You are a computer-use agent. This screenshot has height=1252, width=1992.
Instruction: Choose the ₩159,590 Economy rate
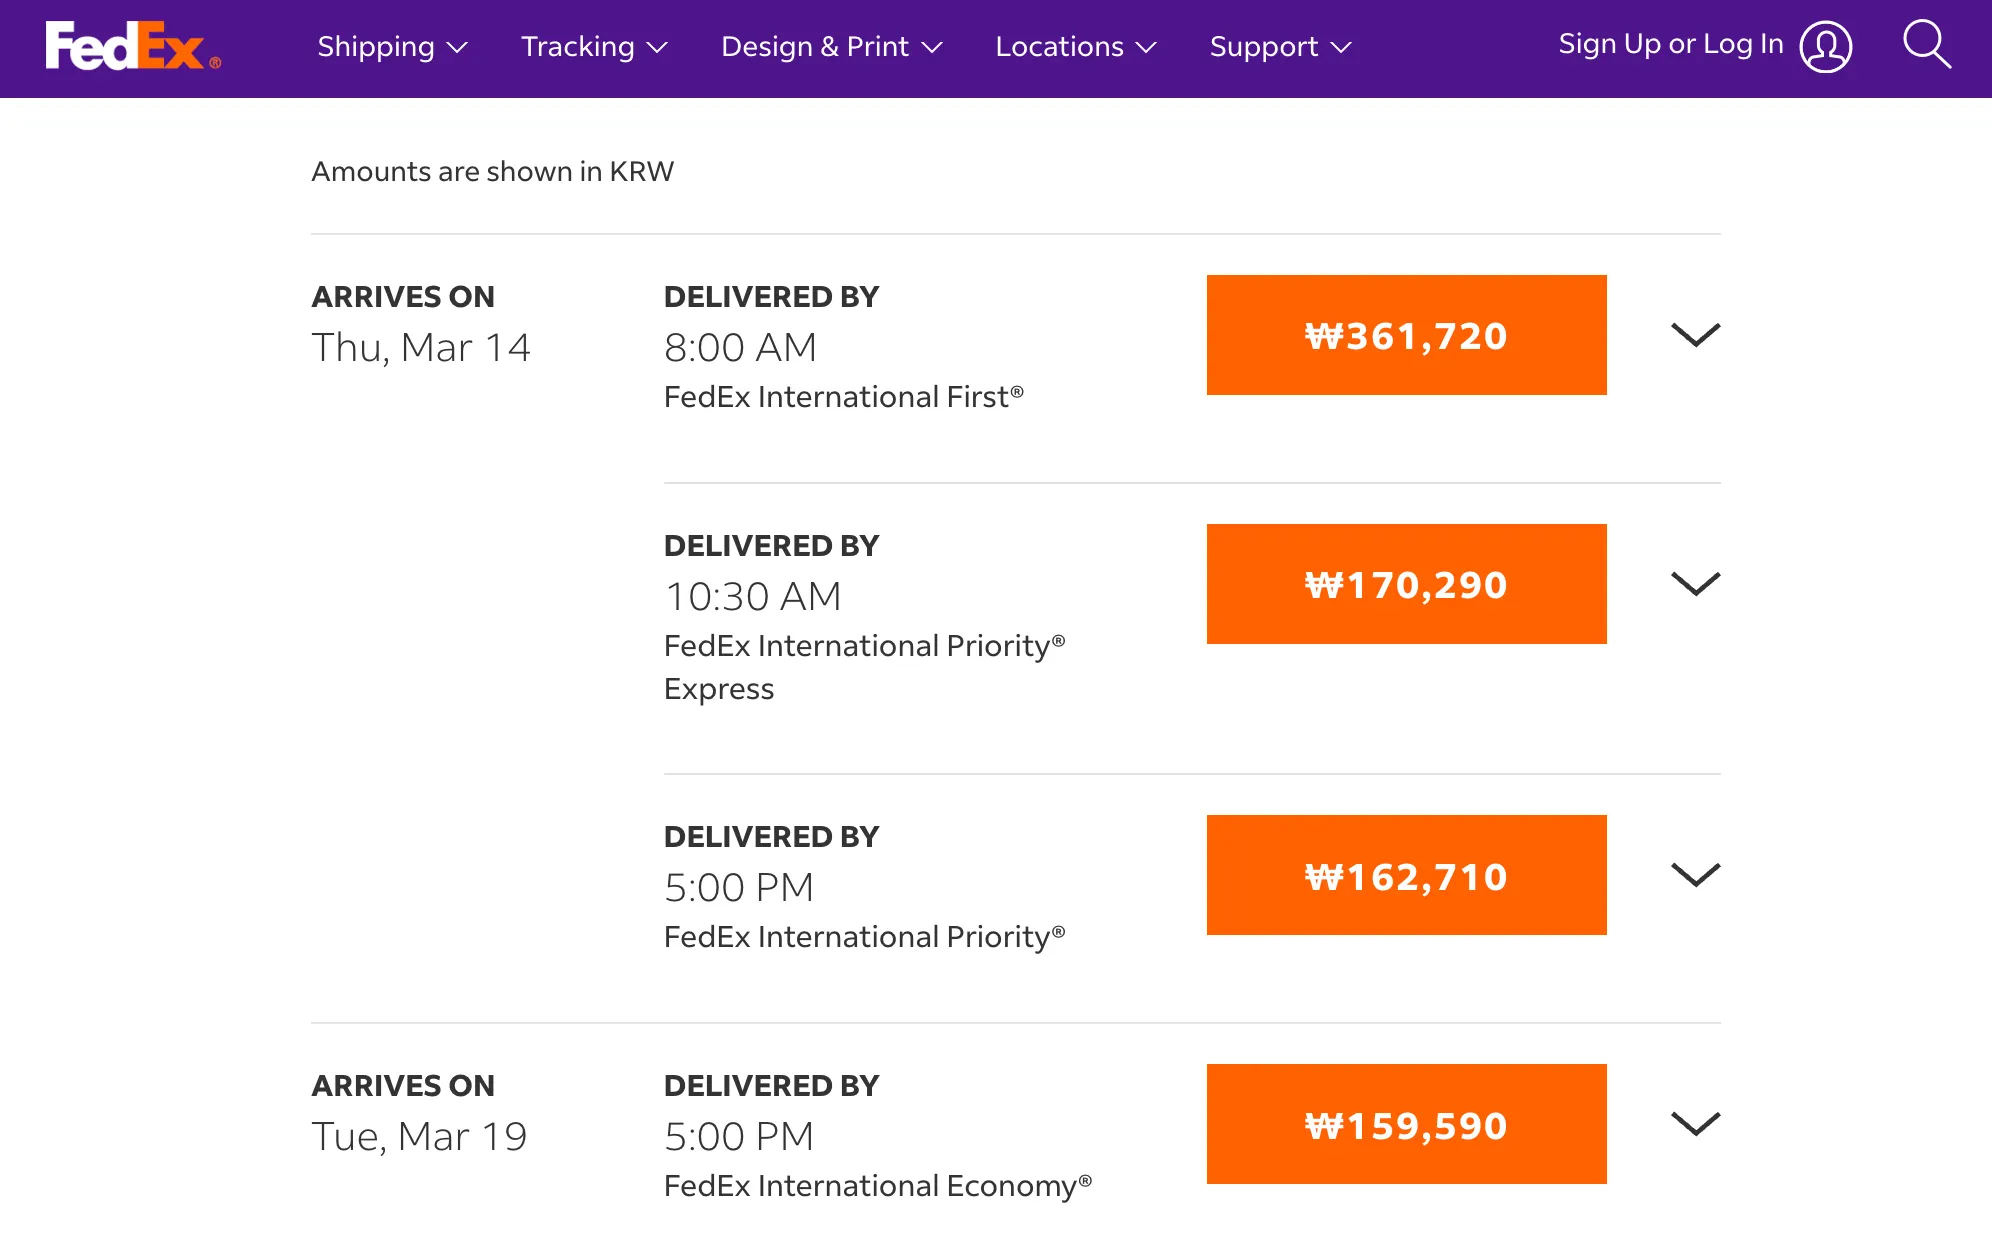coord(1406,1124)
